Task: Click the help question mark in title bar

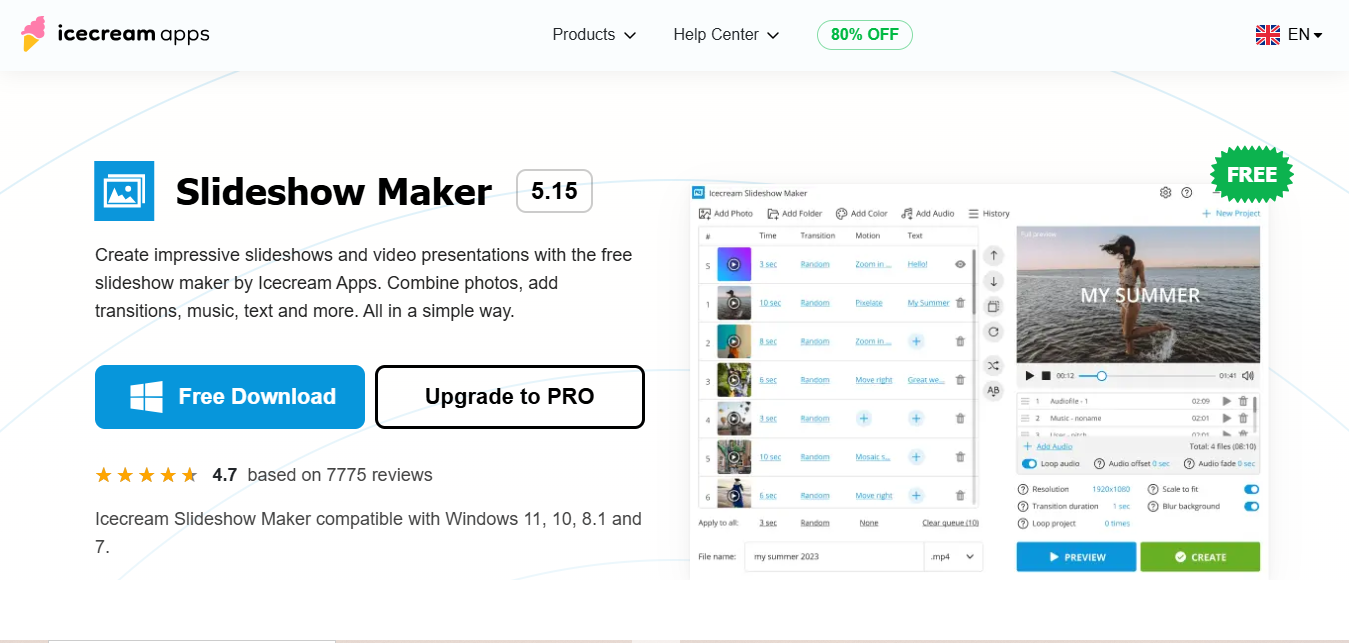Action: tap(1187, 192)
